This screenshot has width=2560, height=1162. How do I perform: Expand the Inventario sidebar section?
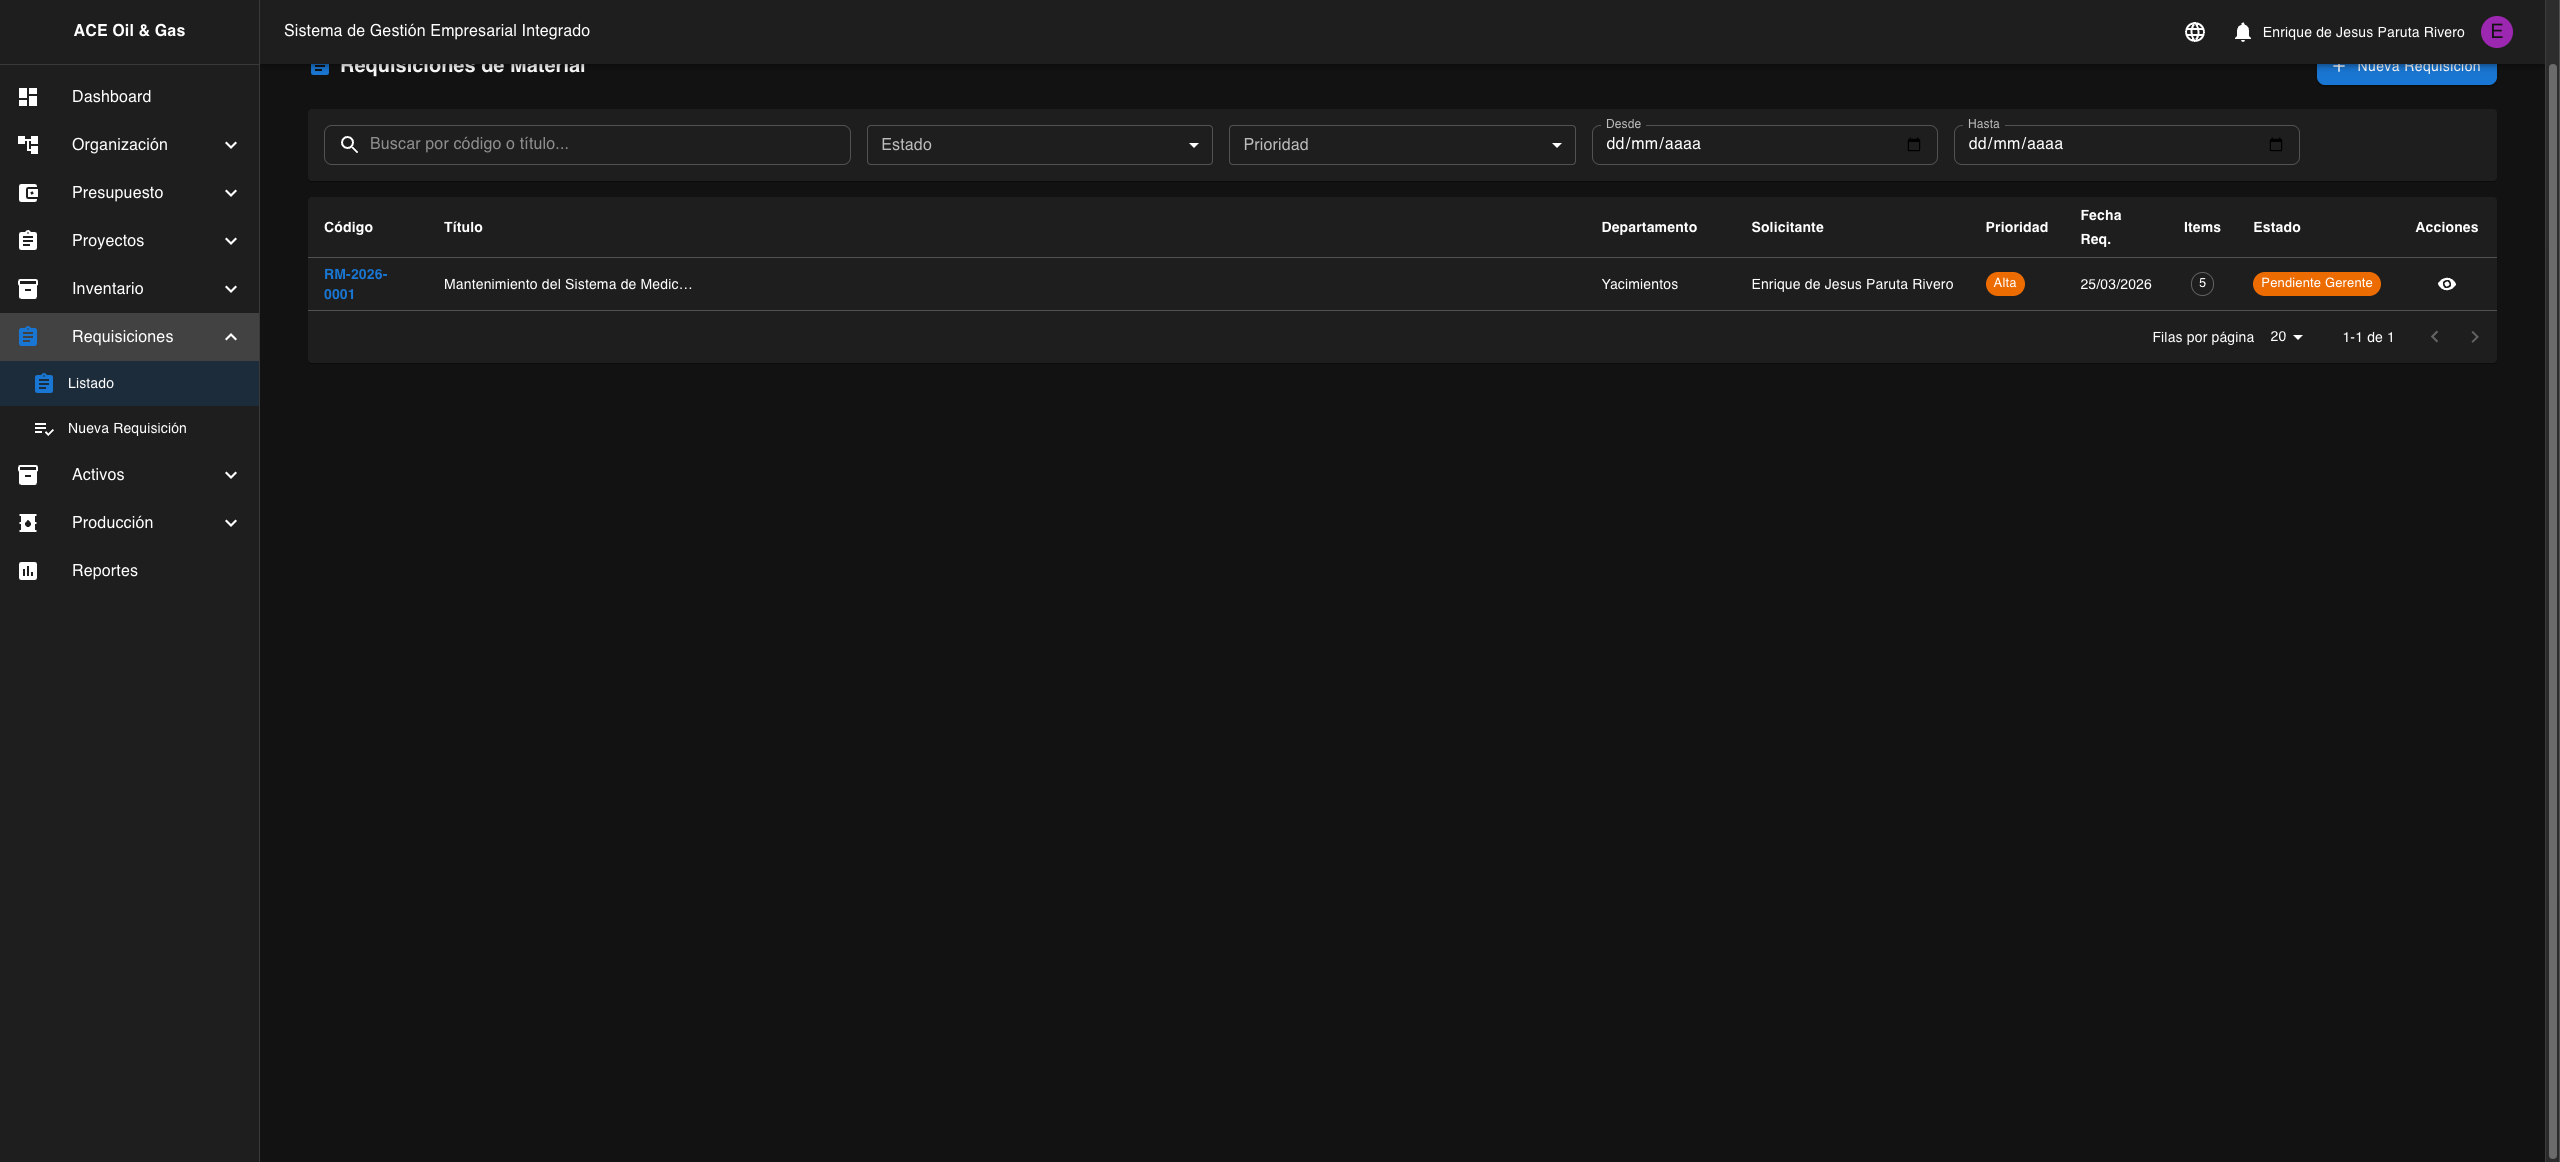[231, 289]
